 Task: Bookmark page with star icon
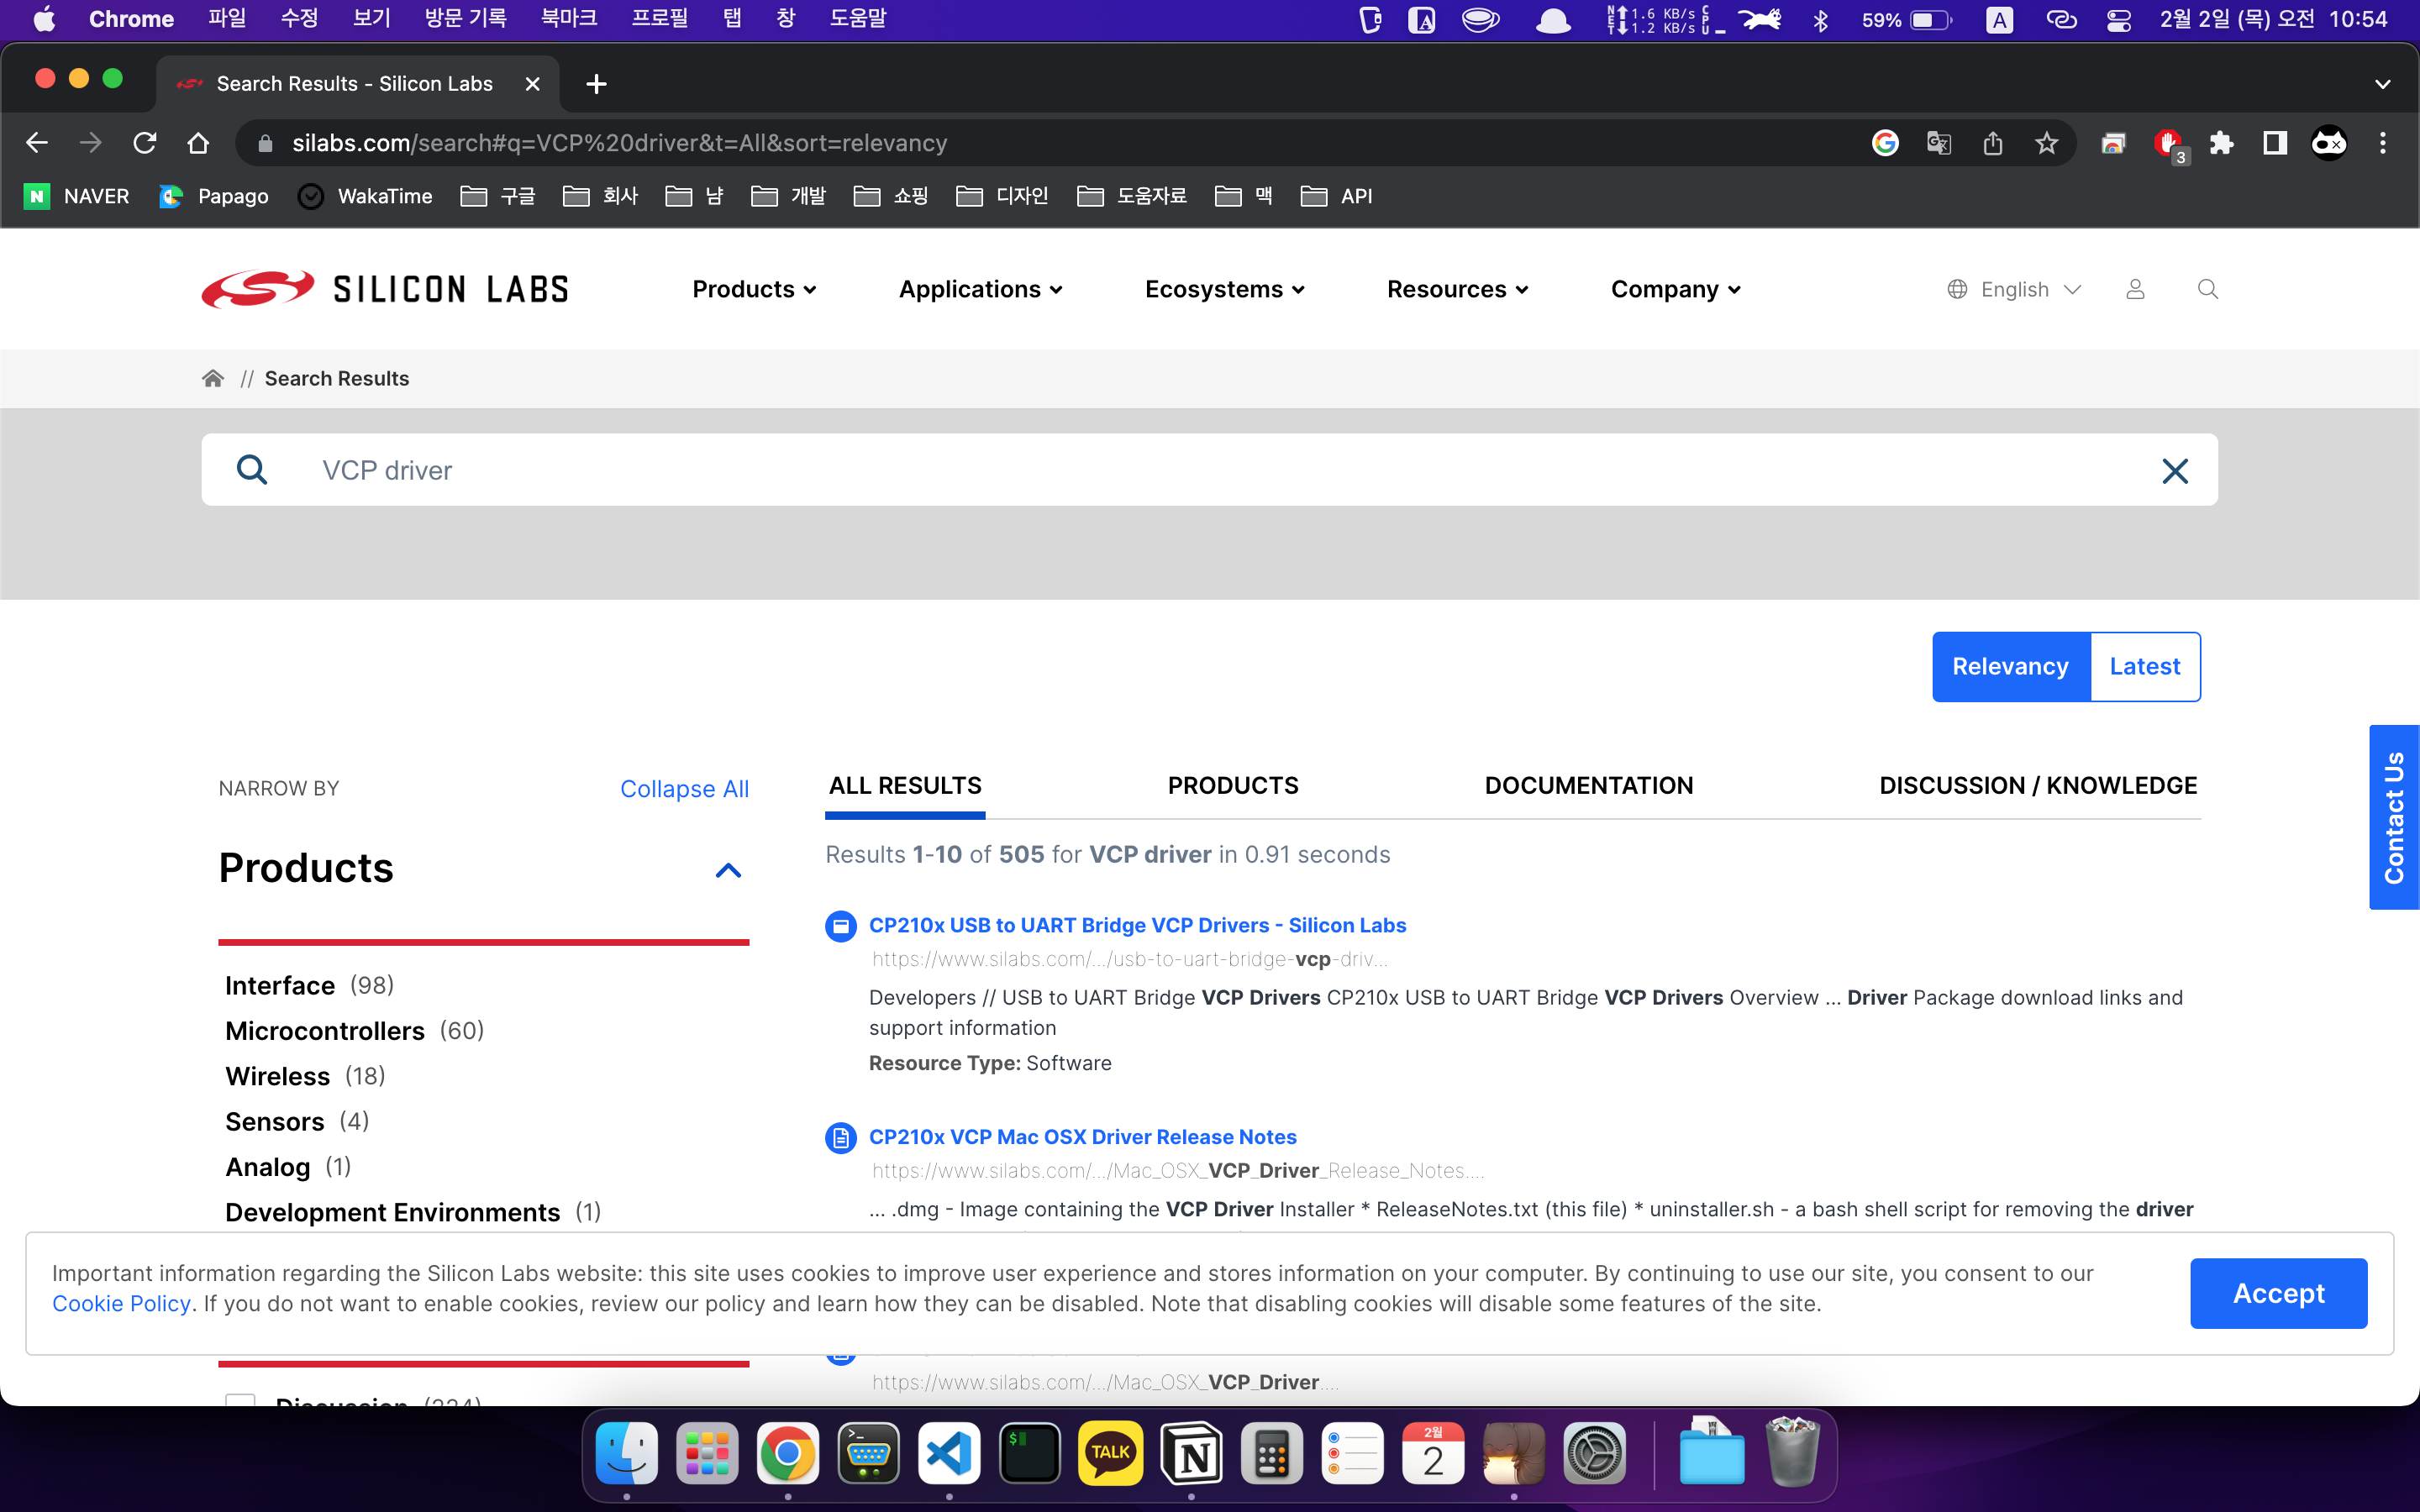(2046, 143)
